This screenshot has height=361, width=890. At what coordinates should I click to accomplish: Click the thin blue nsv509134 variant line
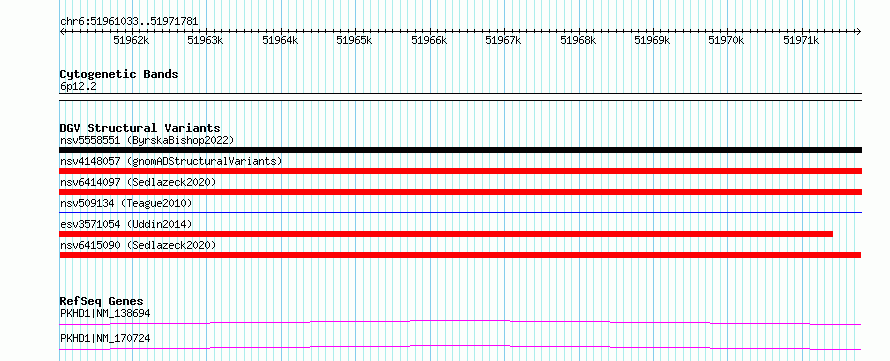click(x=460, y=212)
